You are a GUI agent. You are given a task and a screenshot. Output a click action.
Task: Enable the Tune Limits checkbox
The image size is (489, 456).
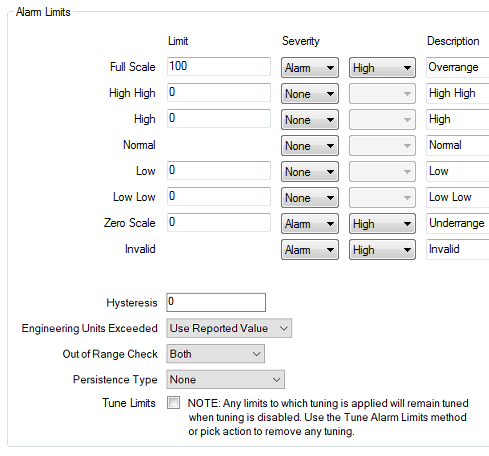click(173, 402)
